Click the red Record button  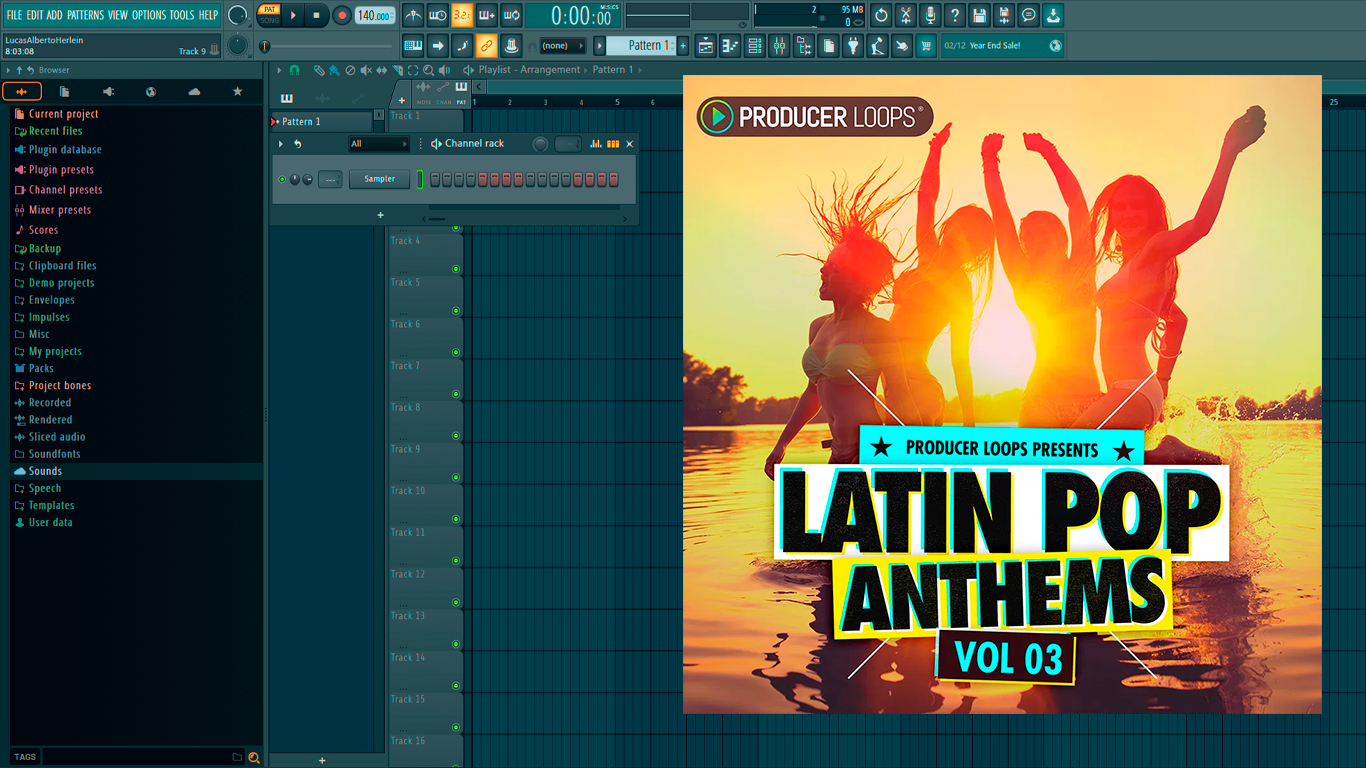click(342, 15)
